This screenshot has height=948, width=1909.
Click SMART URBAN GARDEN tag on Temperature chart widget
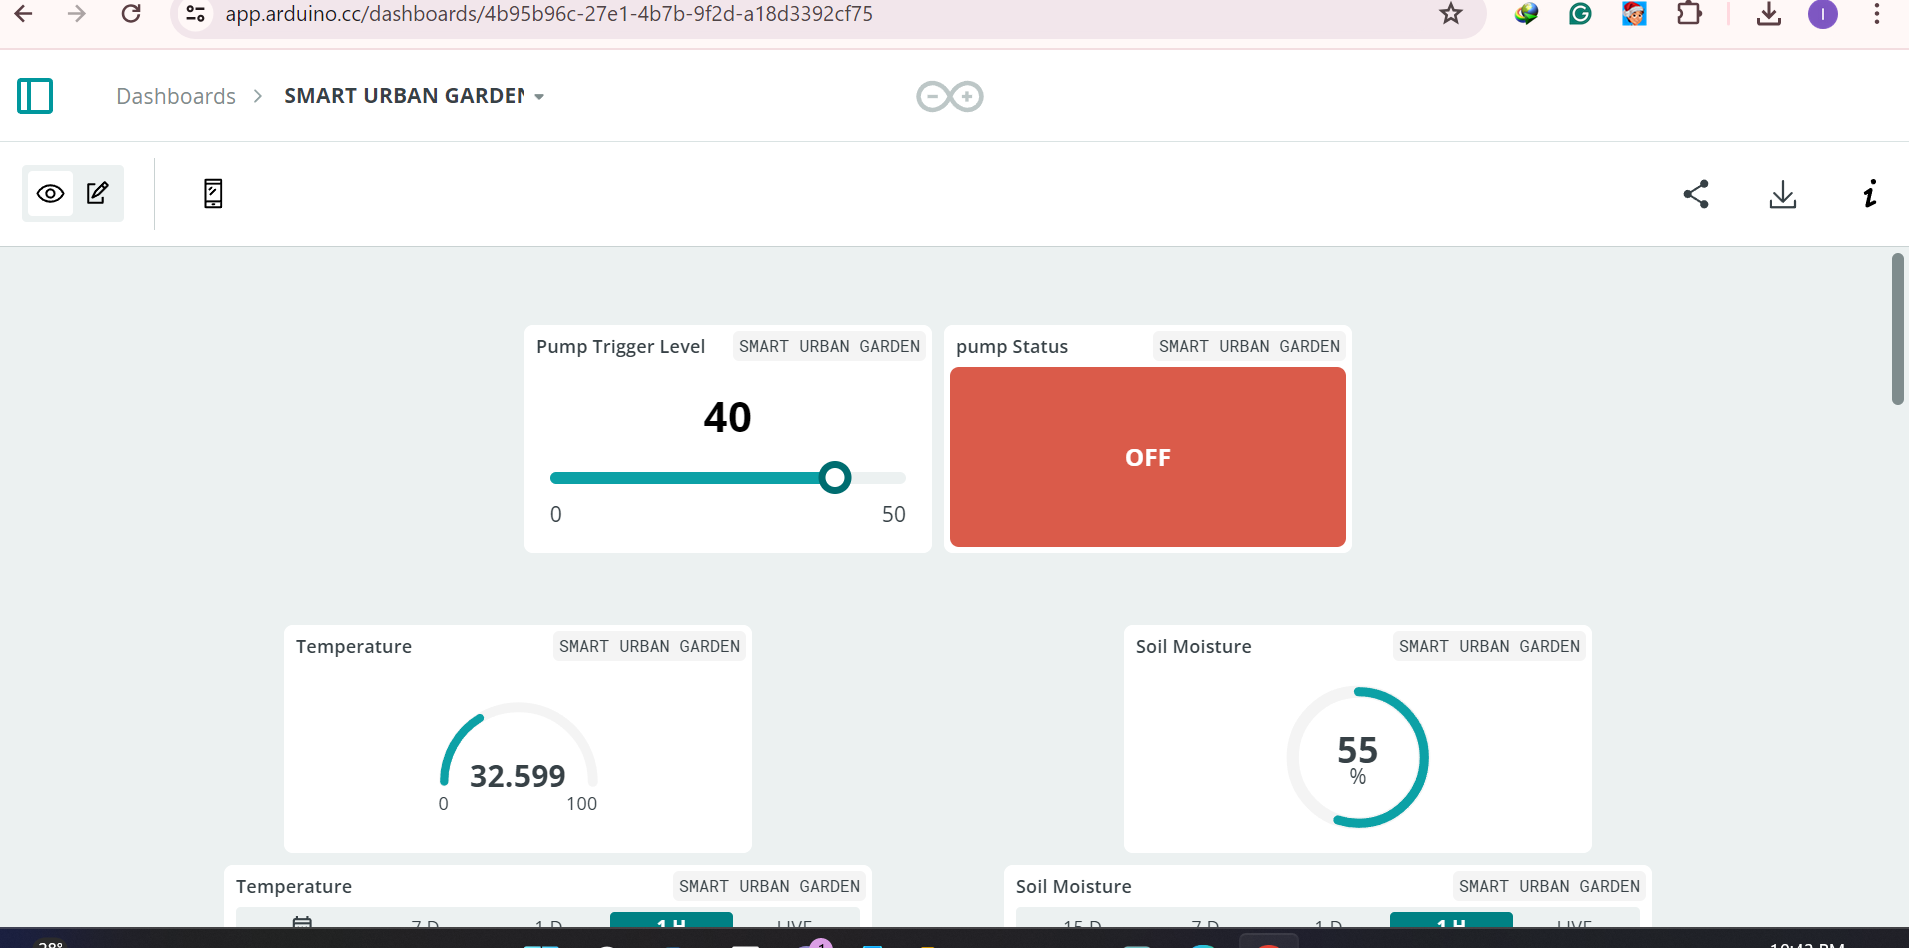tap(769, 886)
